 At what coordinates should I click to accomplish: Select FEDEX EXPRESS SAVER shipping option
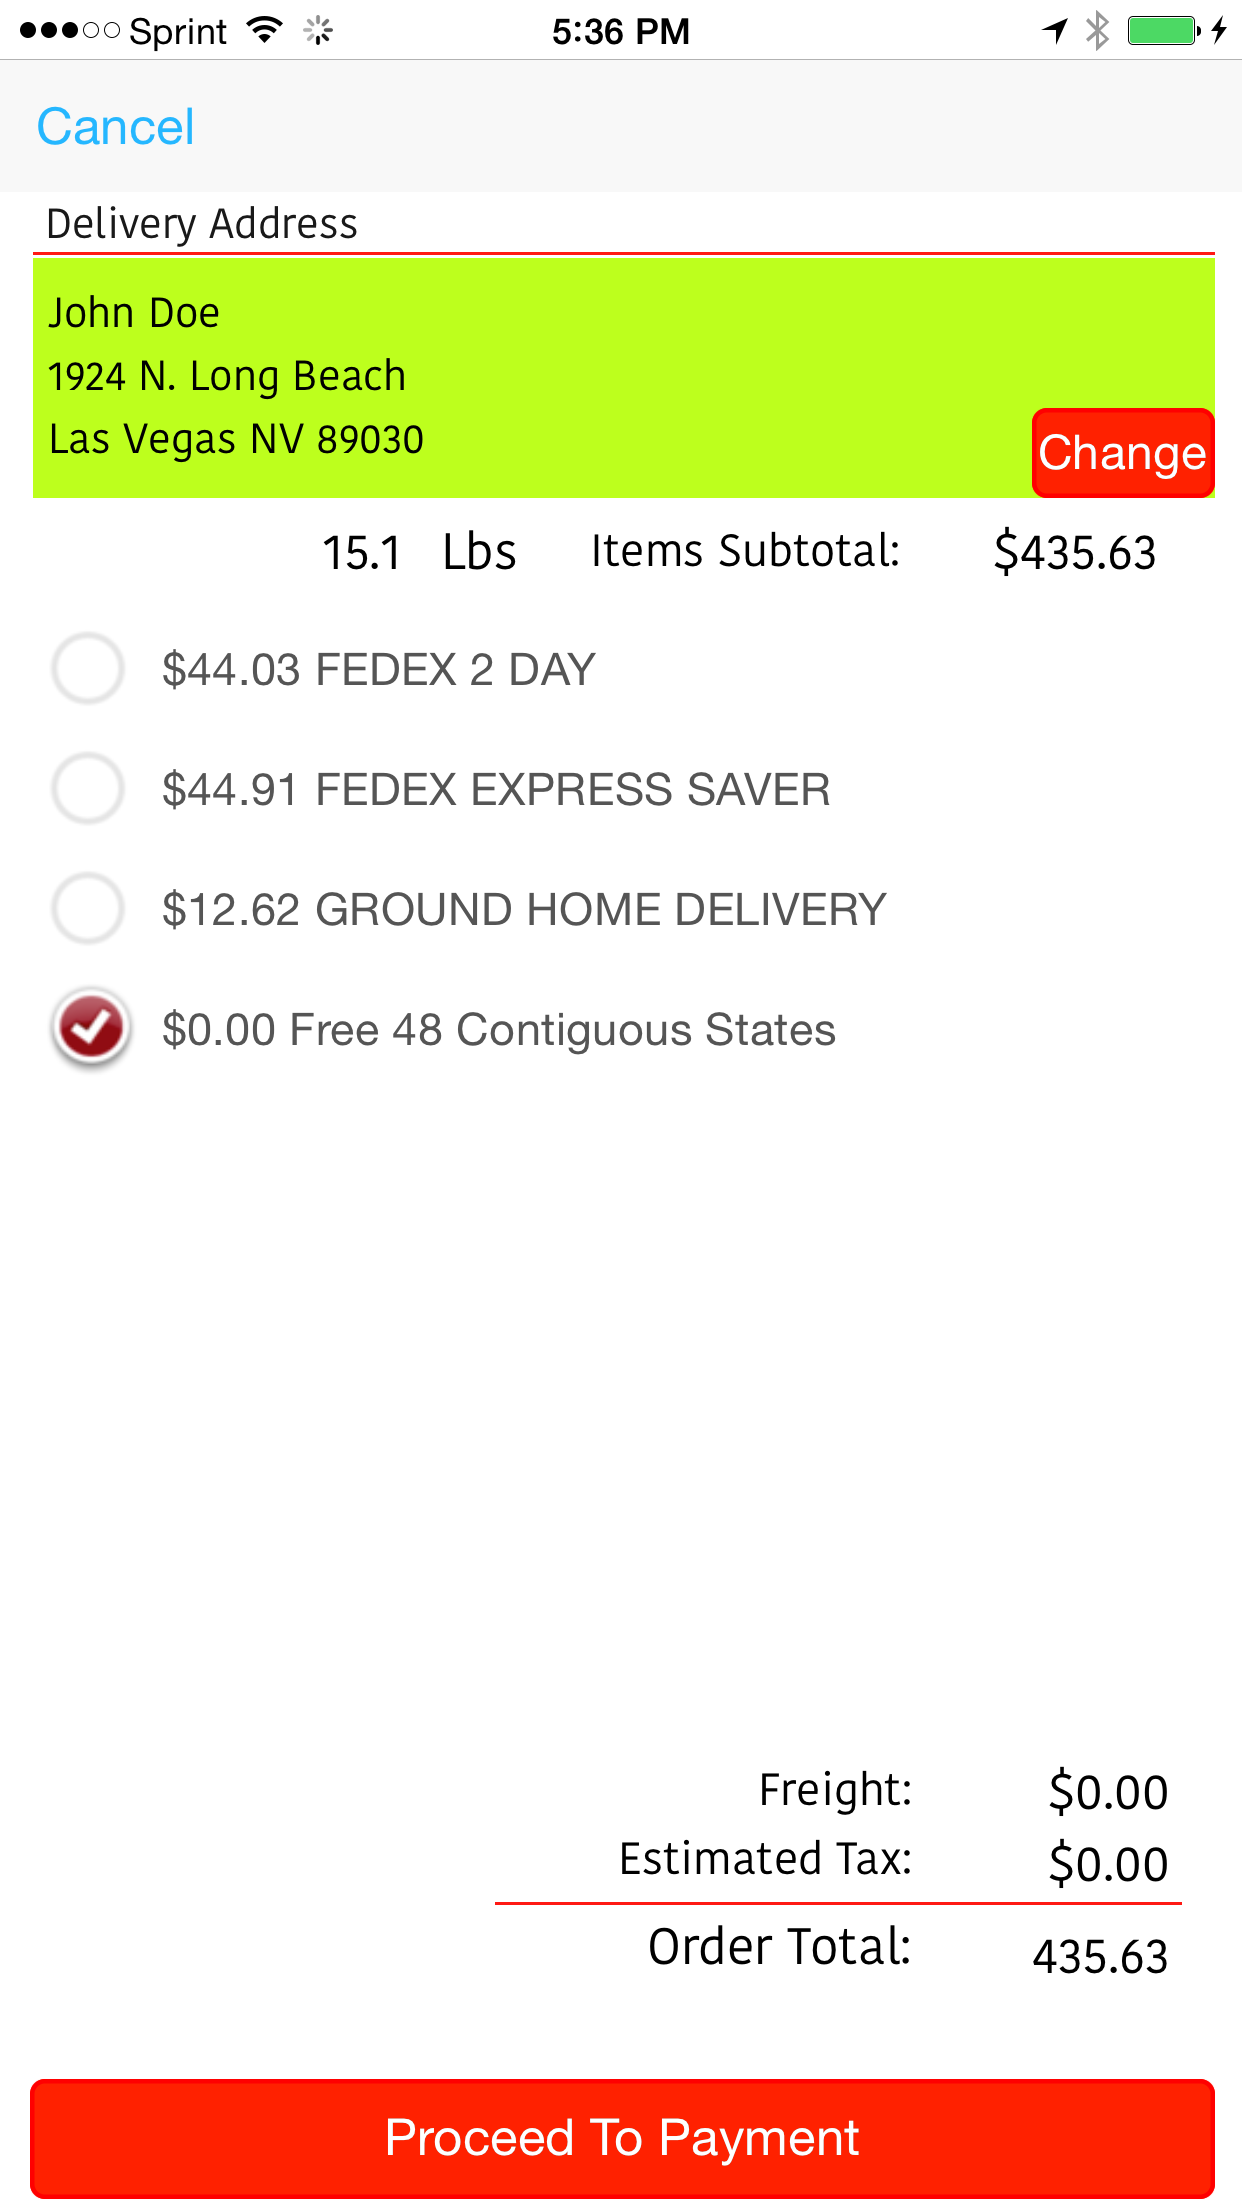coord(88,788)
